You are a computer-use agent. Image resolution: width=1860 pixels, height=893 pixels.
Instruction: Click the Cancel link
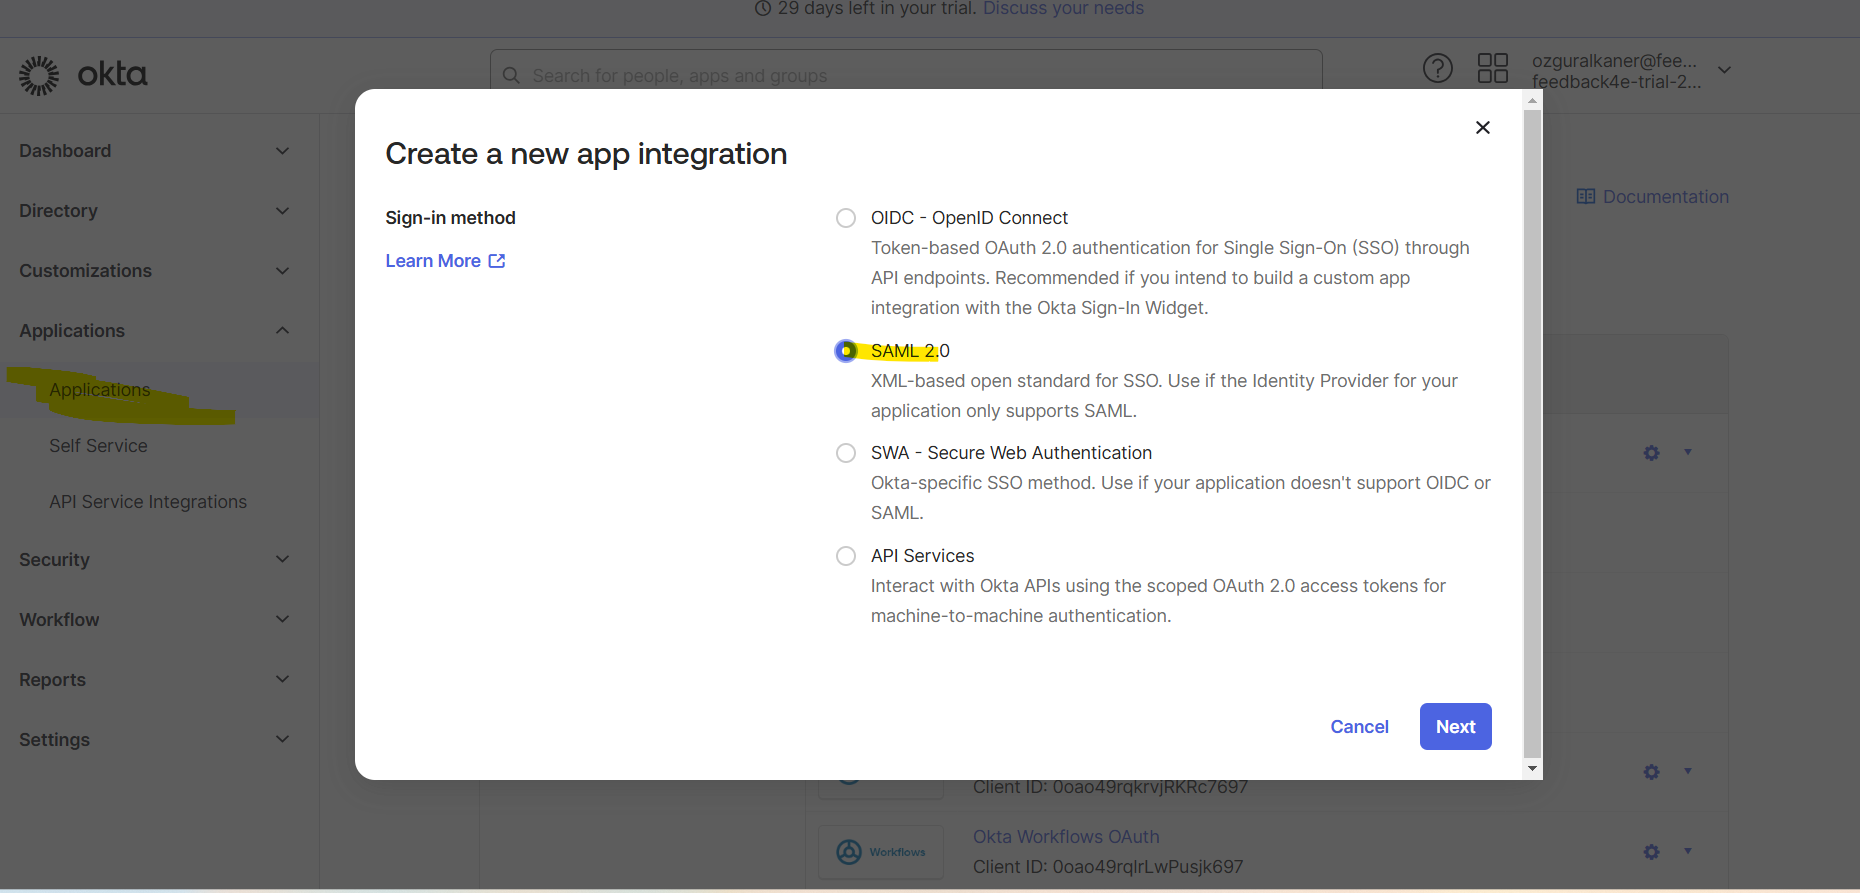point(1359,727)
